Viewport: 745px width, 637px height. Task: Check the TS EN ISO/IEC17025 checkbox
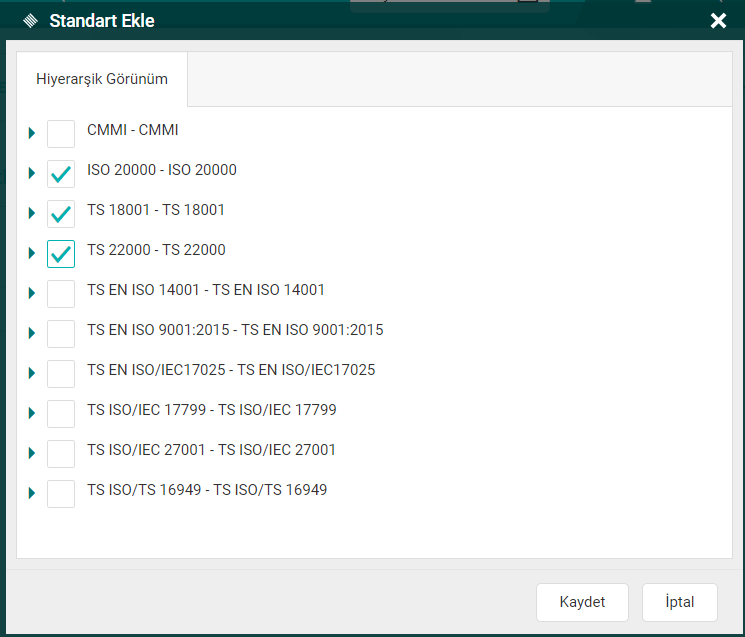coord(61,374)
